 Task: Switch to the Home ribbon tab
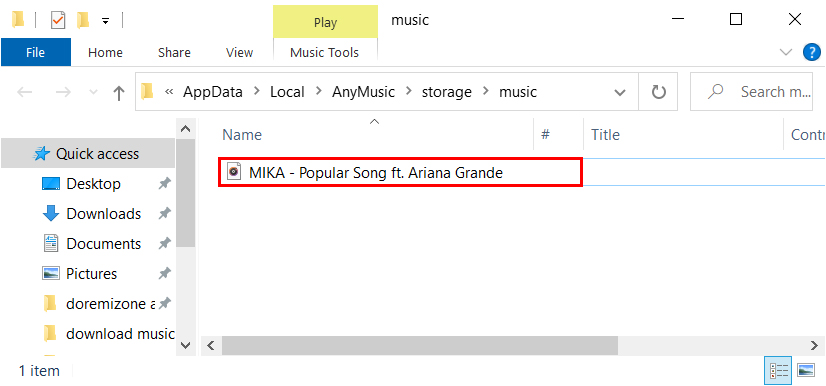click(x=105, y=53)
